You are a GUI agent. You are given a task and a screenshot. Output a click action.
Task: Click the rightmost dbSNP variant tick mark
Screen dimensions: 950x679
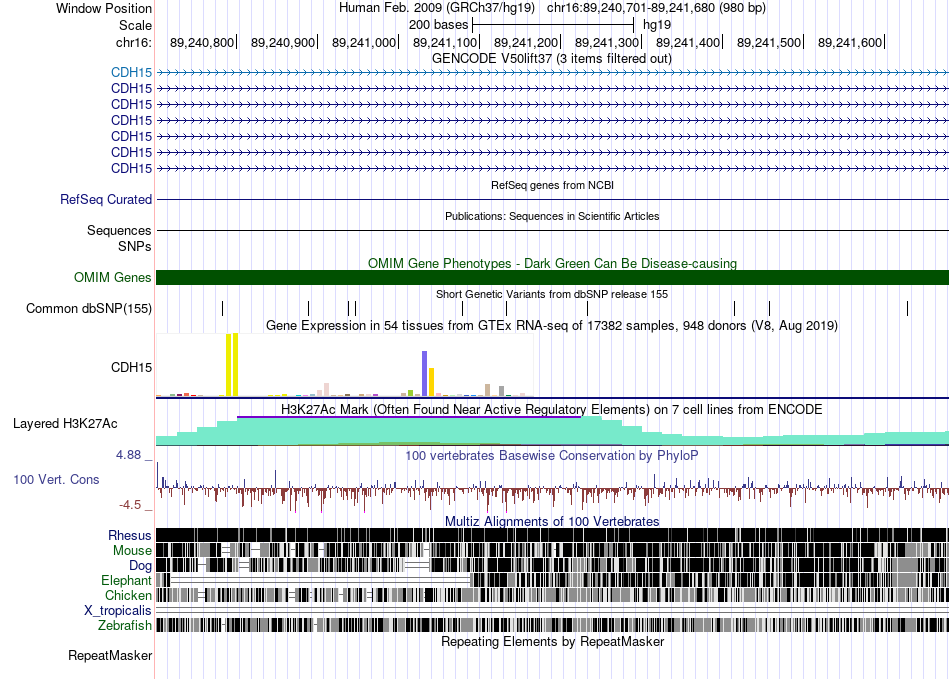(907, 308)
